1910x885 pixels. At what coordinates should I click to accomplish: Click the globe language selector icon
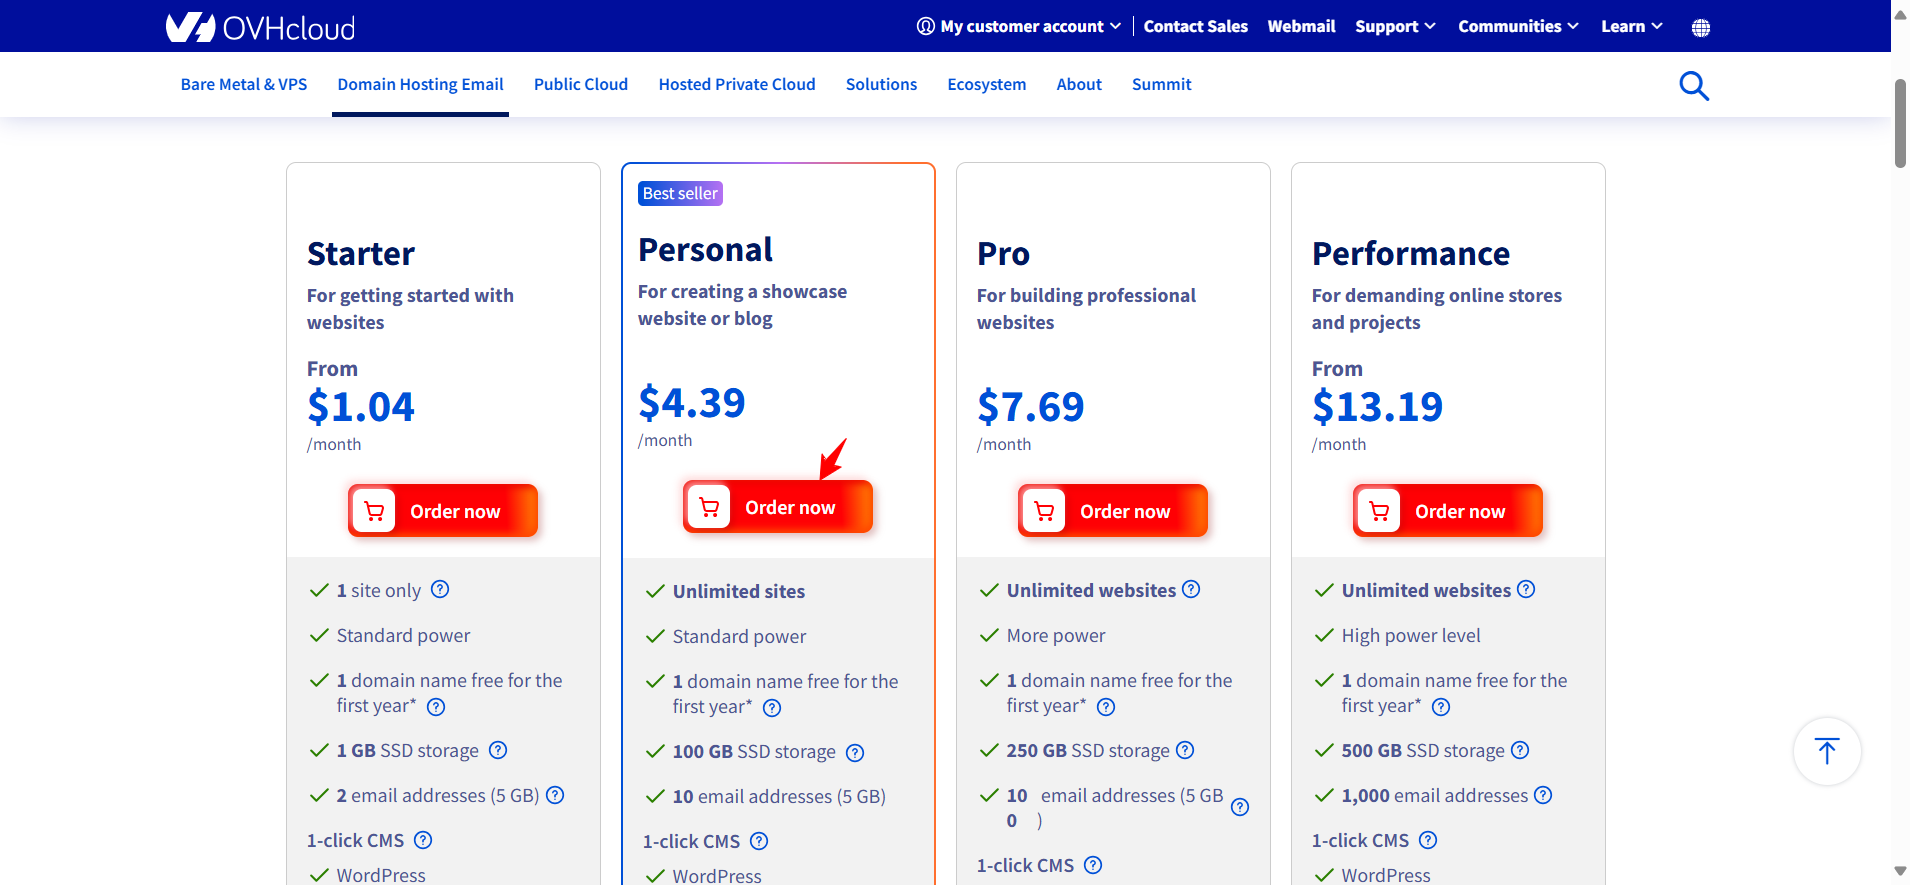point(1701,28)
